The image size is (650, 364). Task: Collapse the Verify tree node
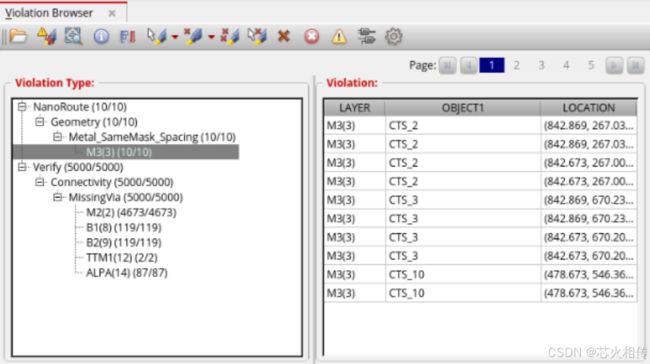22,167
